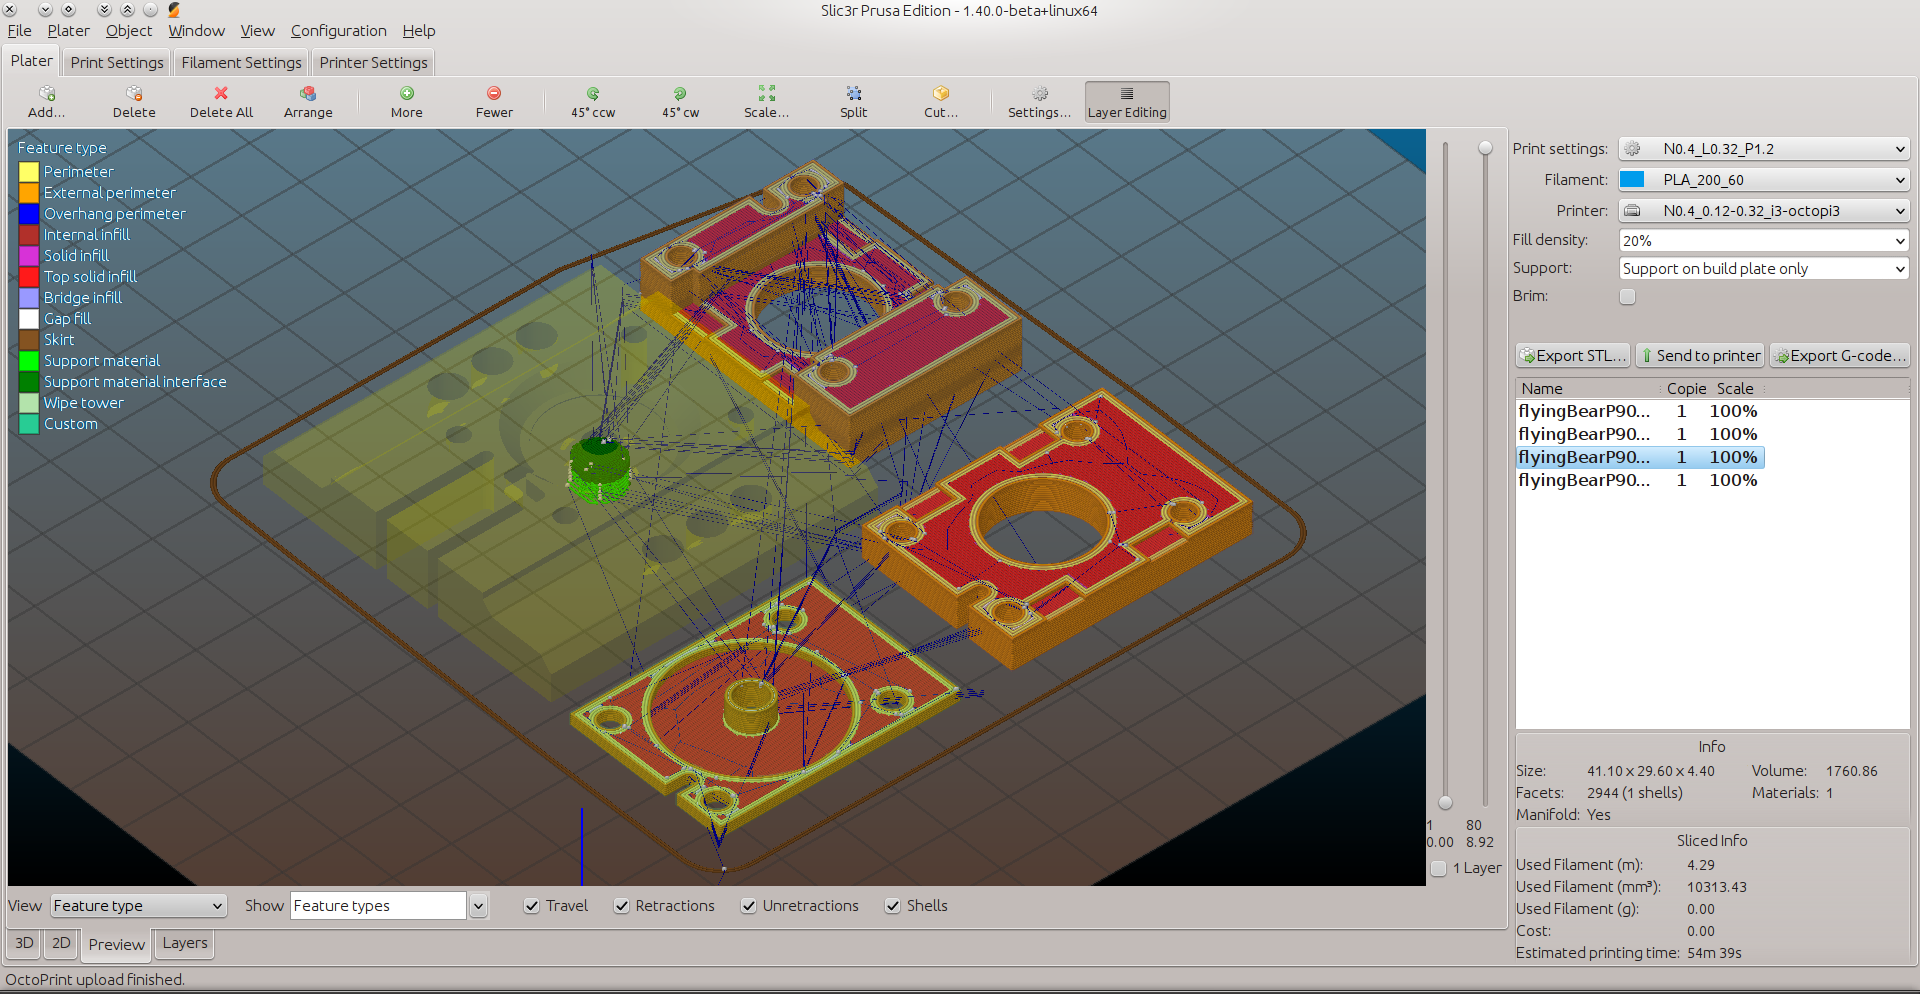Open the Object menu

[x=129, y=31]
